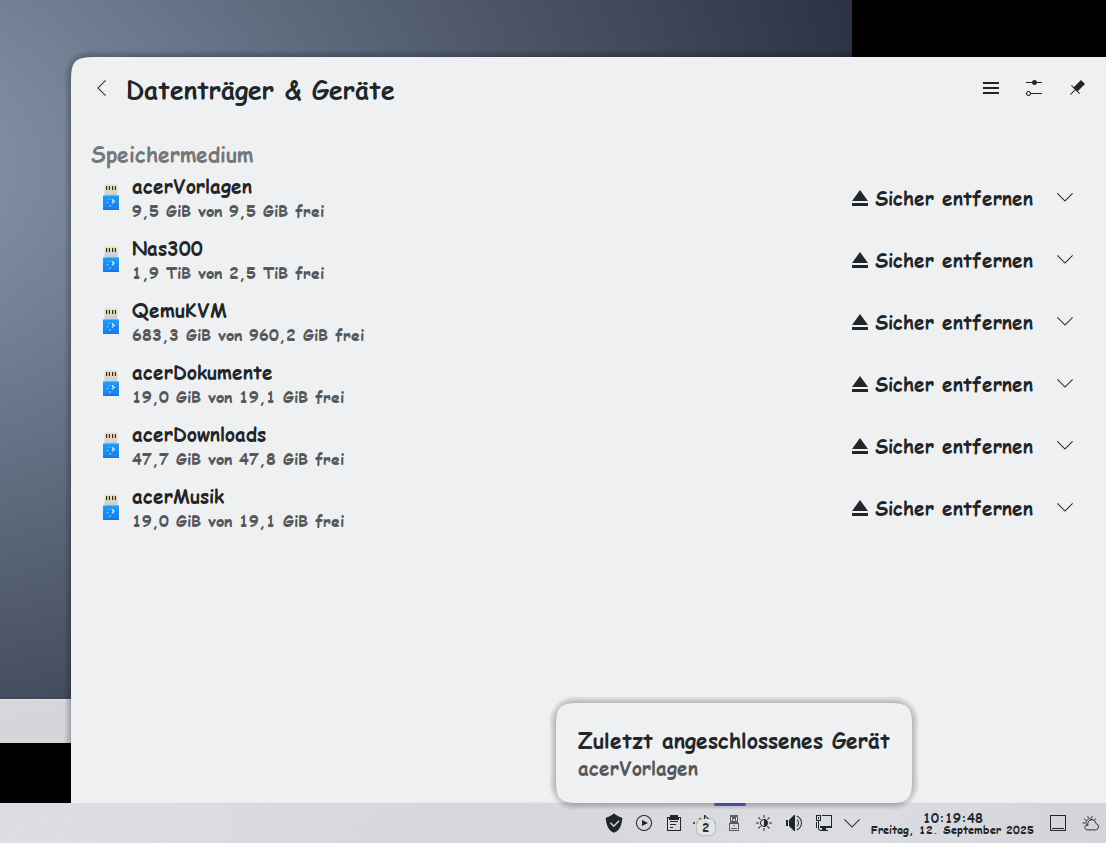
Task: Safely remove the acerVorlagen drive
Action: tap(942, 199)
